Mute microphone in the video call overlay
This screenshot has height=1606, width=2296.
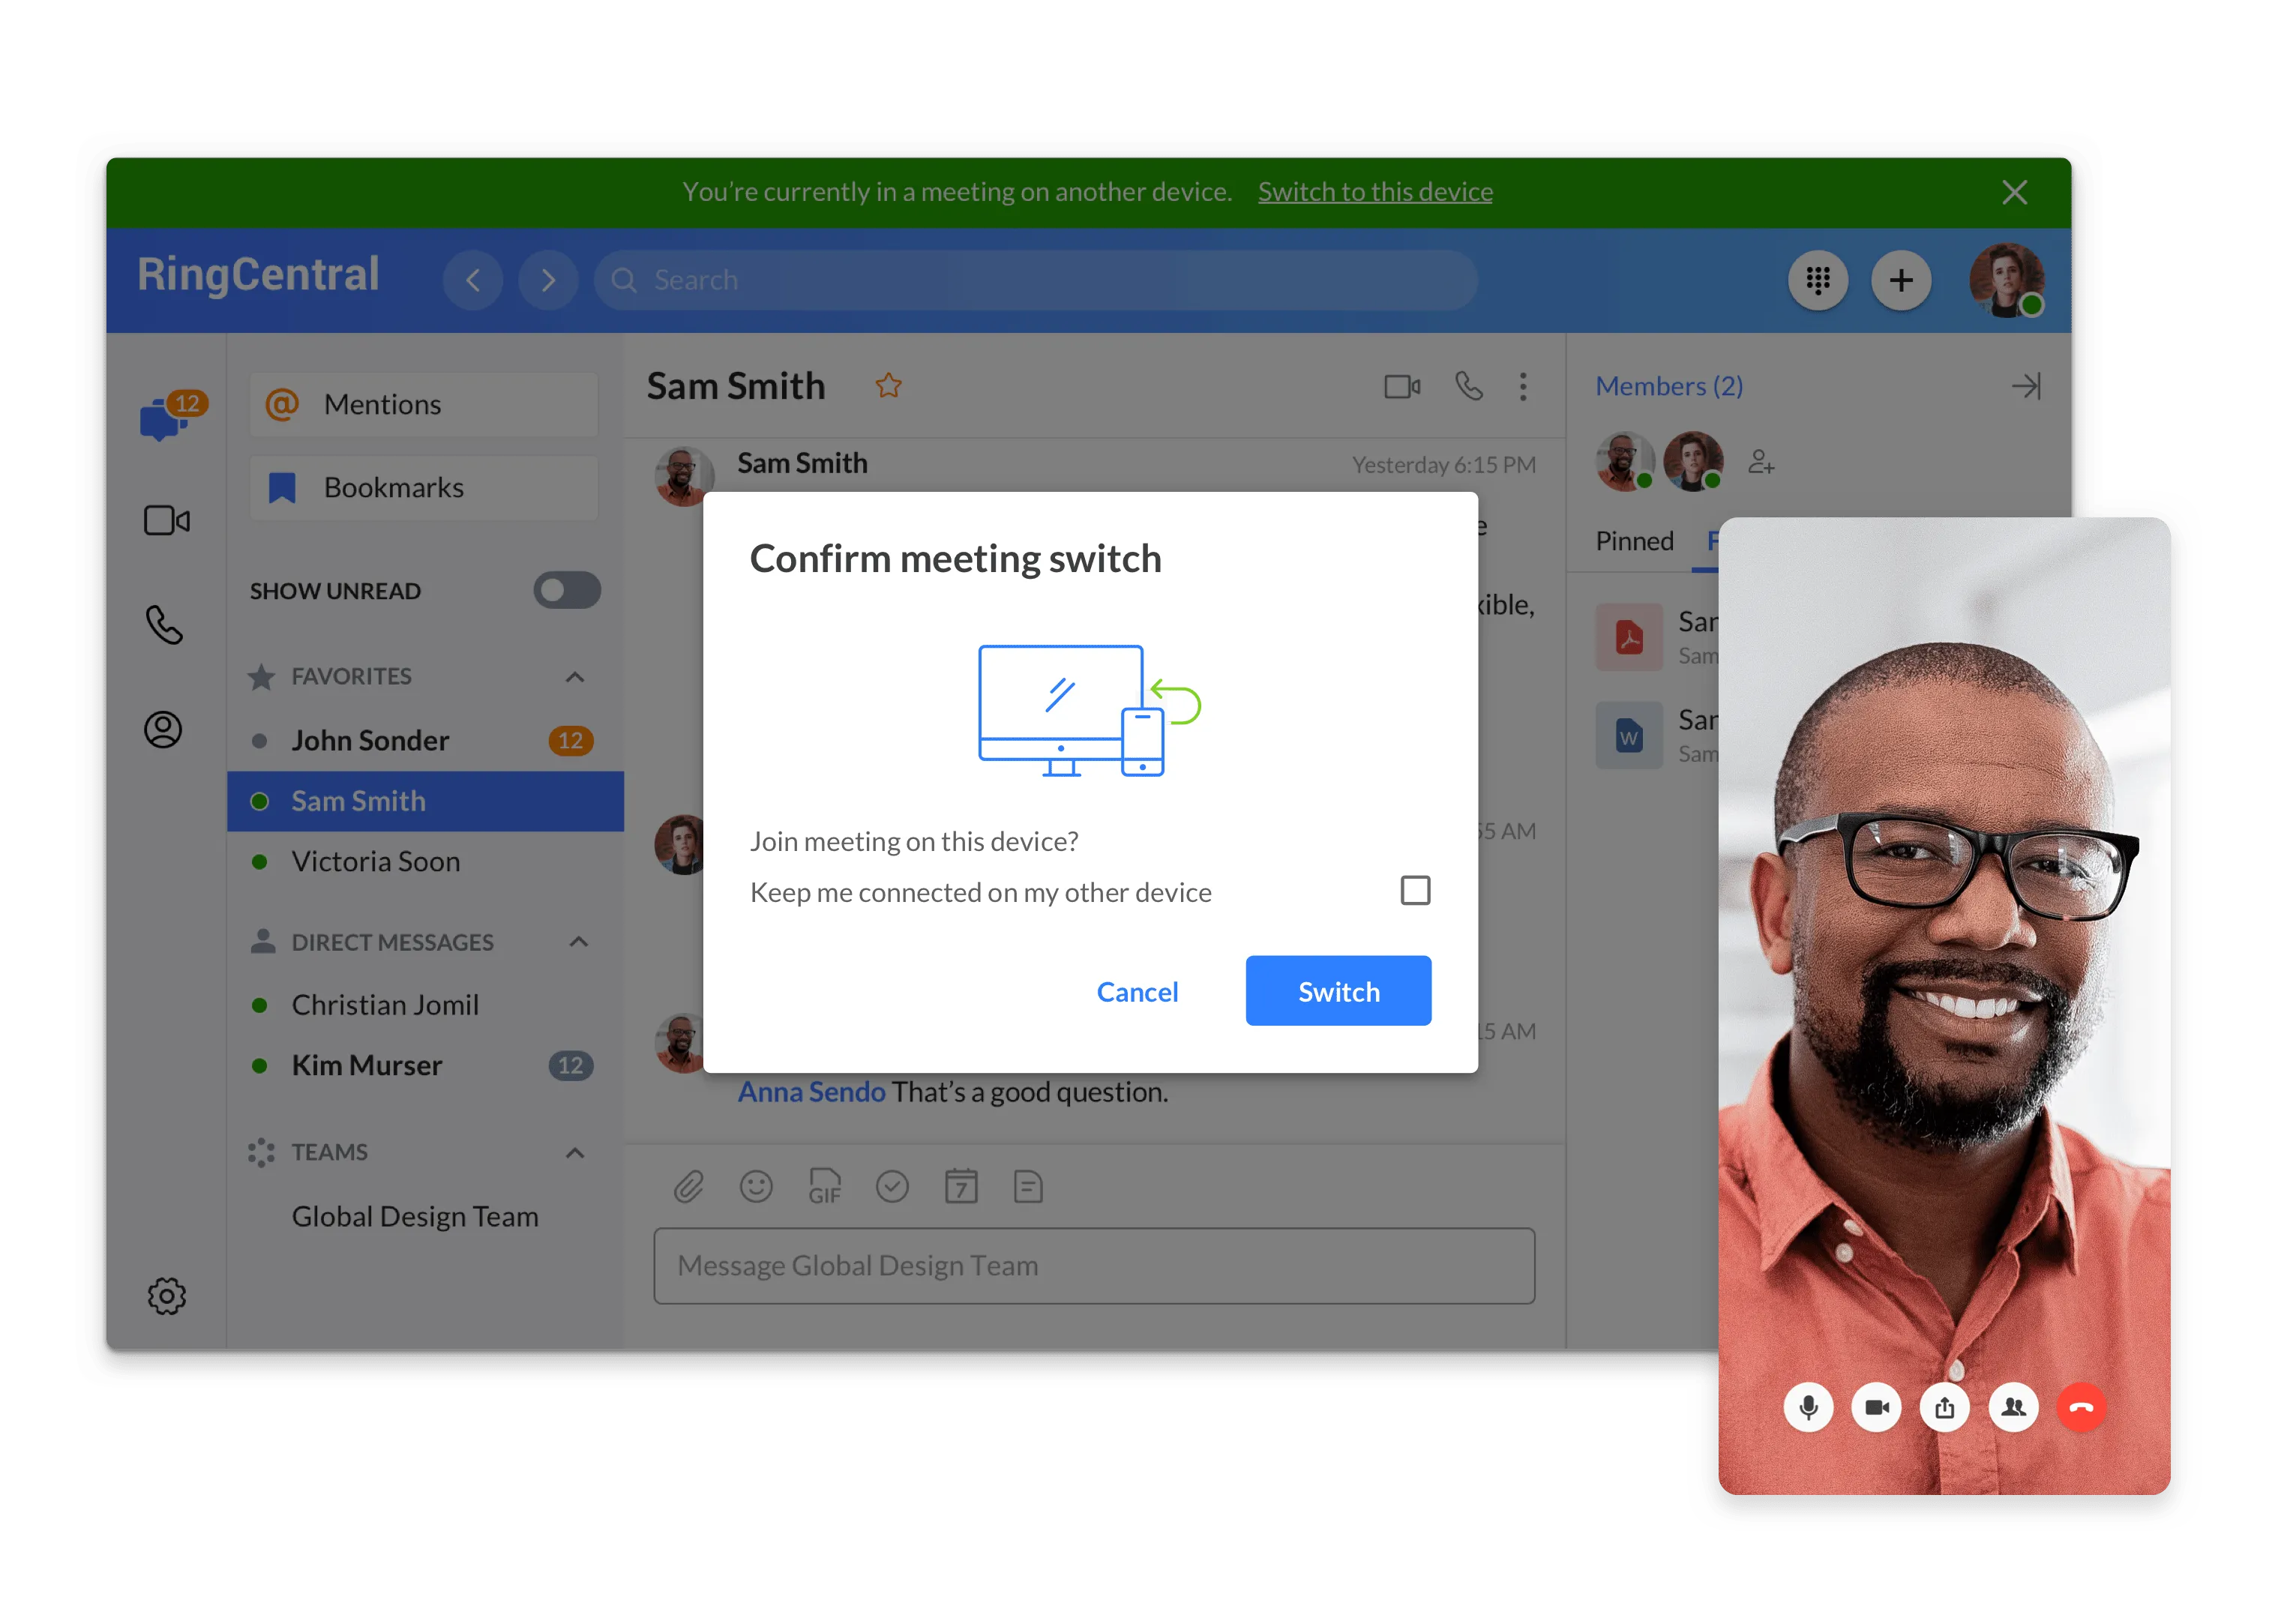[x=1808, y=1407]
